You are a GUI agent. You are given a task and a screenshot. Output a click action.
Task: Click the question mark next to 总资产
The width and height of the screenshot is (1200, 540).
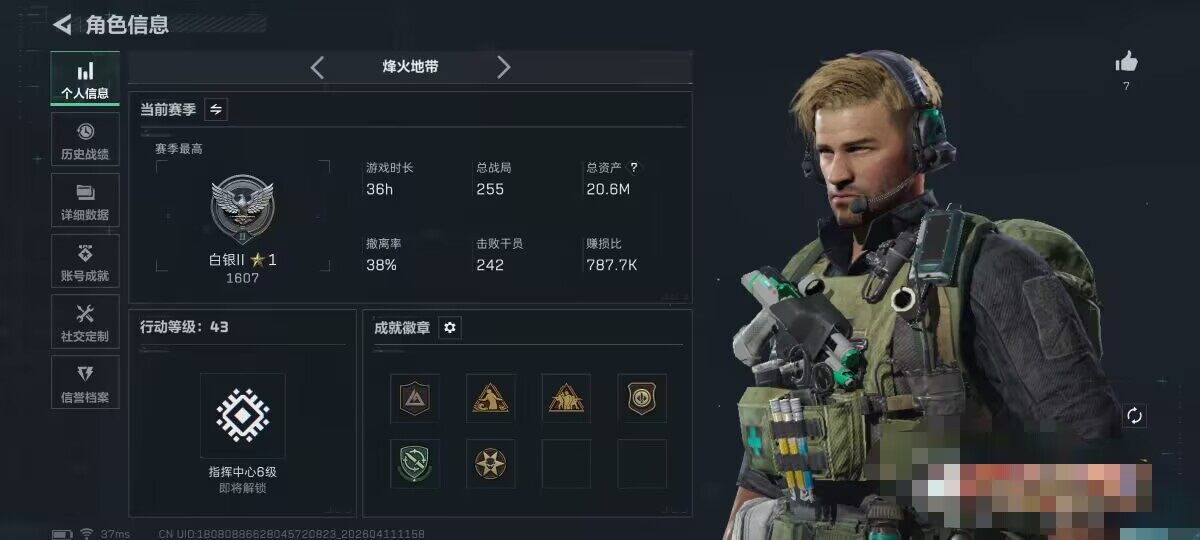(x=633, y=168)
